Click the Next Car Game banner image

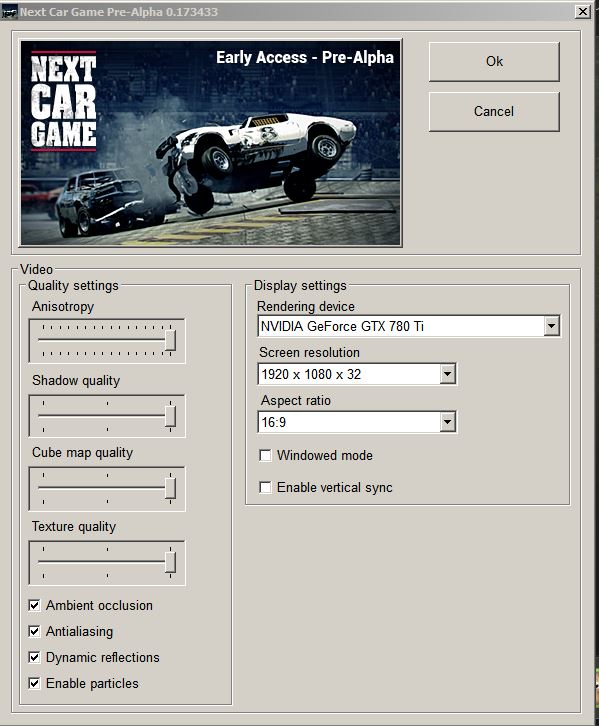click(x=211, y=143)
